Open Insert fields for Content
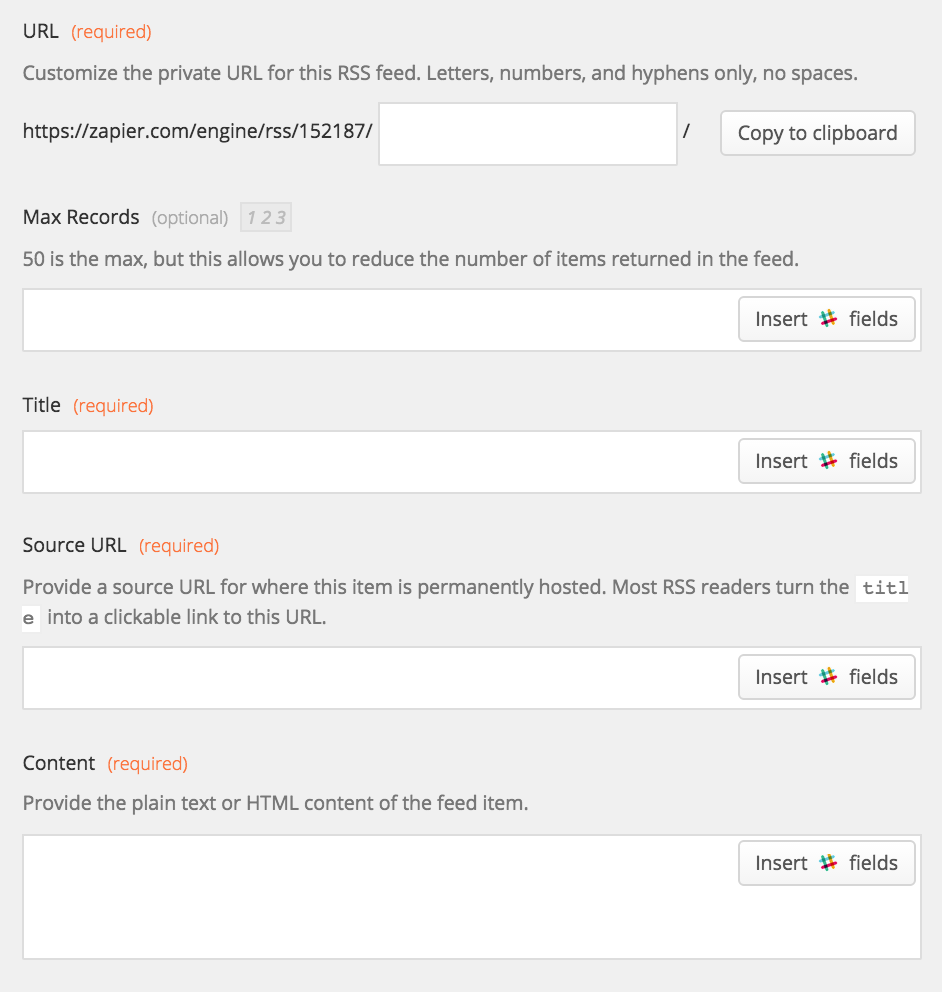The height and width of the screenshot is (992, 942). [826, 863]
